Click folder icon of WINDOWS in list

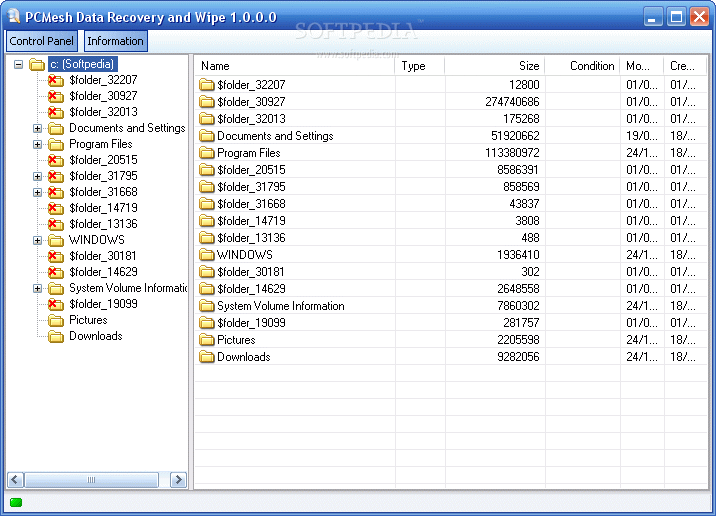(207, 255)
